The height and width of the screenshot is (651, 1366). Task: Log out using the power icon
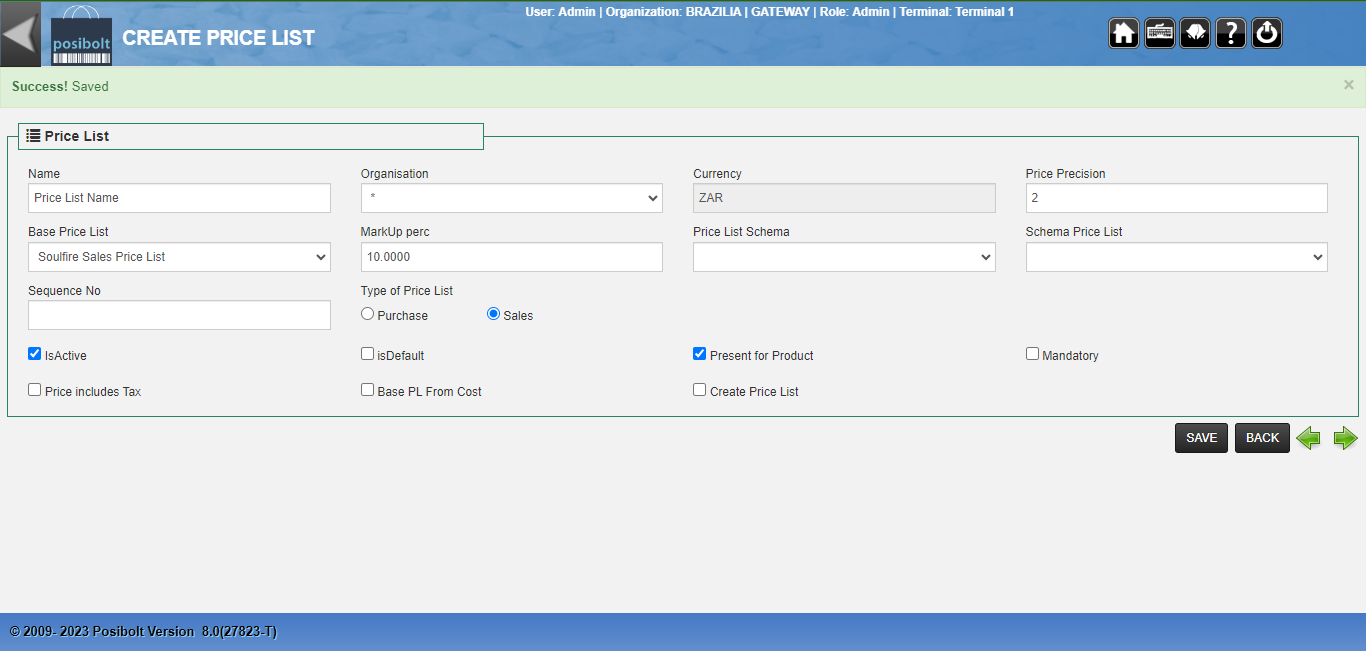coord(1267,33)
